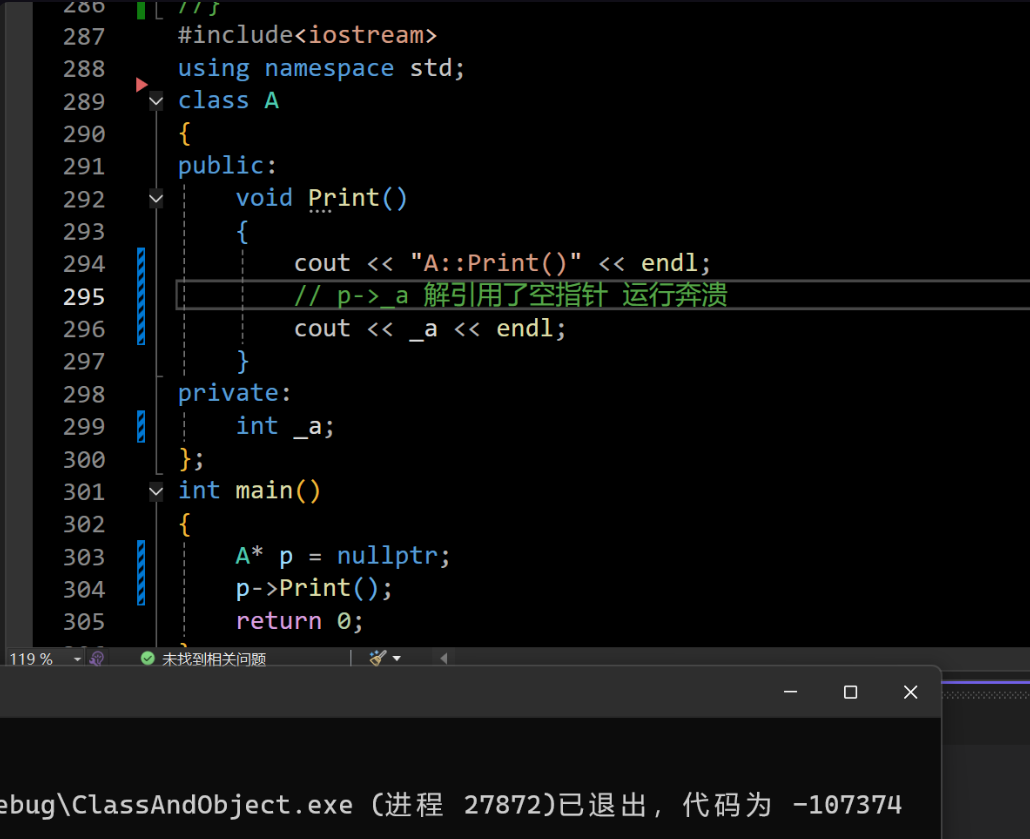The height and width of the screenshot is (839, 1030).
Task: Select line number 295 in the gutter
Action: pyautogui.click(x=84, y=297)
